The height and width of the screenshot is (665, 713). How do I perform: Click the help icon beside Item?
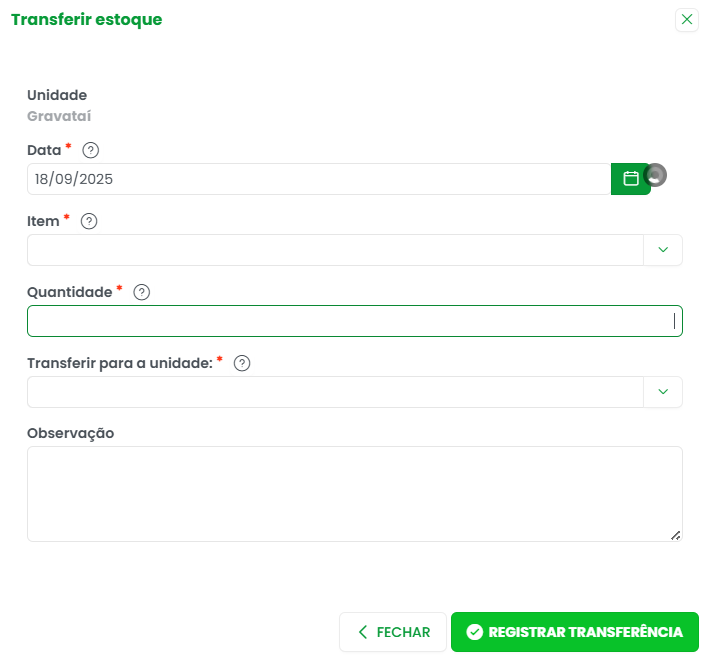89,221
